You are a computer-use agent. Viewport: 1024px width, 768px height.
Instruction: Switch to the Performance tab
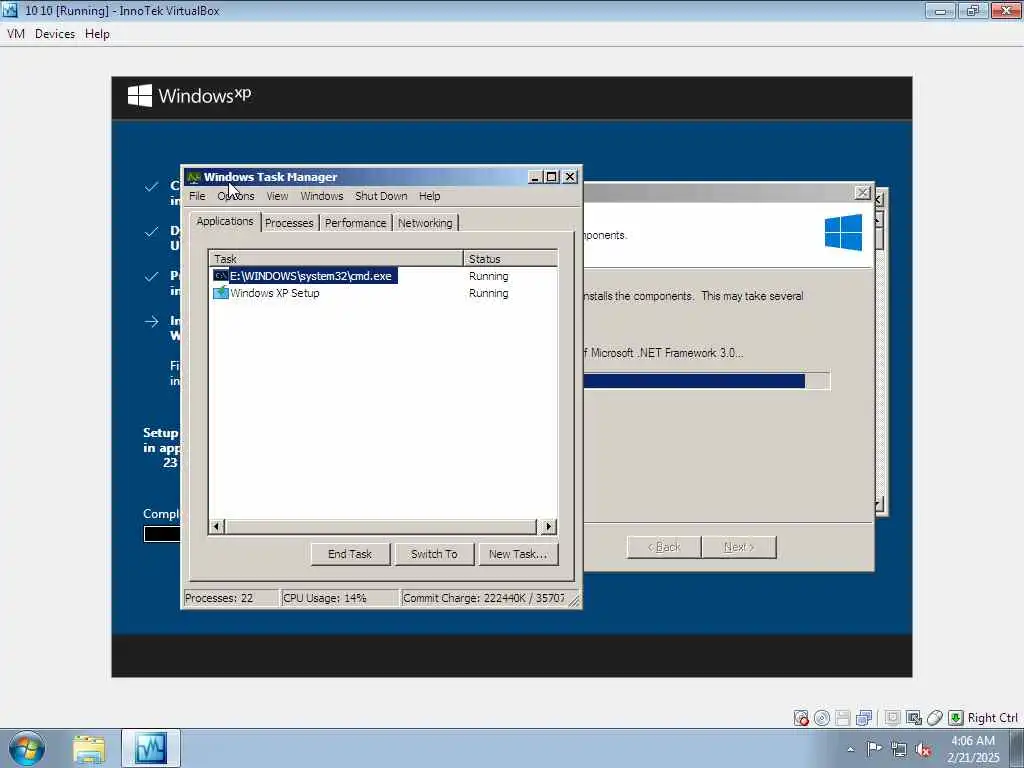coord(355,223)
